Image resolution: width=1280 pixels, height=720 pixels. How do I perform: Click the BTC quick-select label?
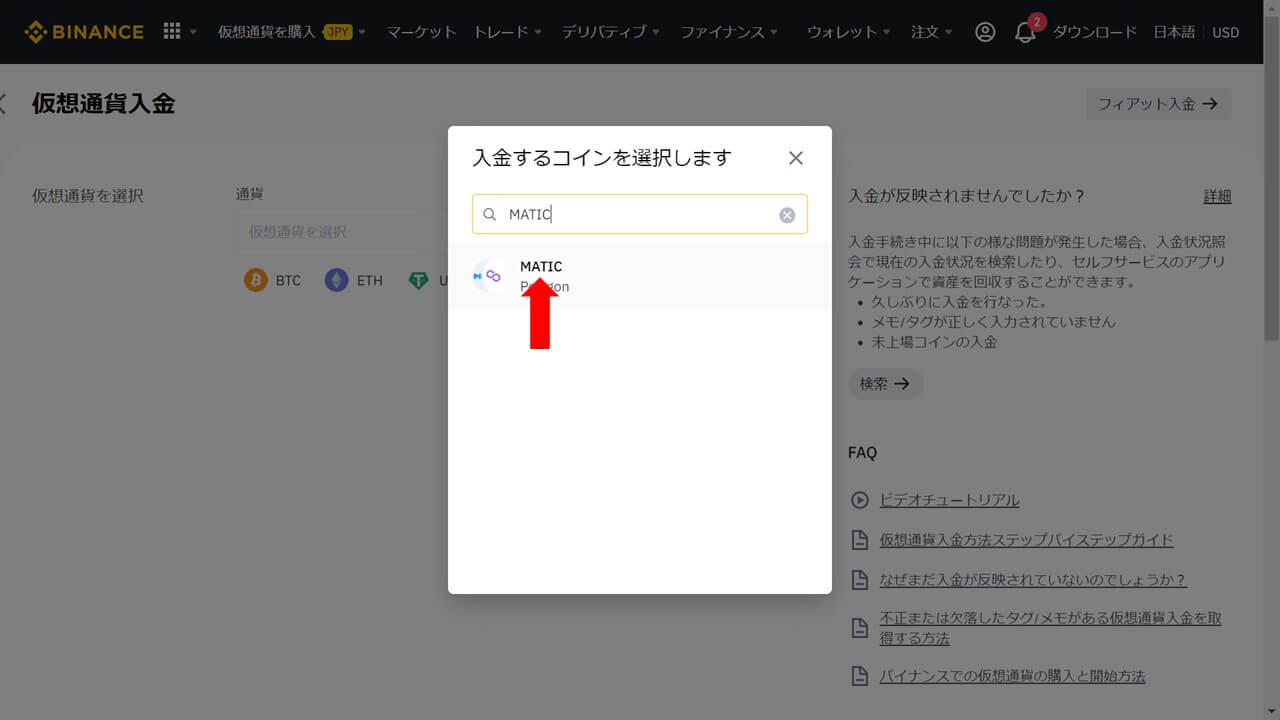click(x=288, y=281)
